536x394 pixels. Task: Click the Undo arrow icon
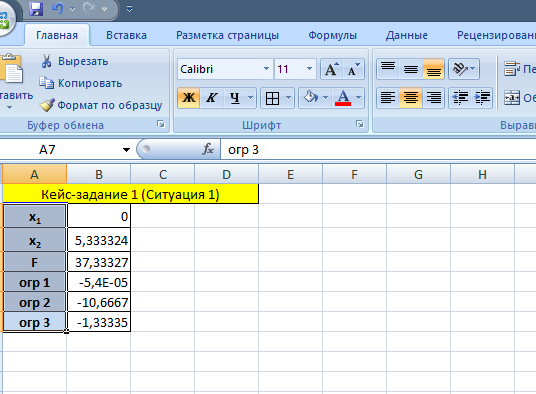click(x=57, y=9)
